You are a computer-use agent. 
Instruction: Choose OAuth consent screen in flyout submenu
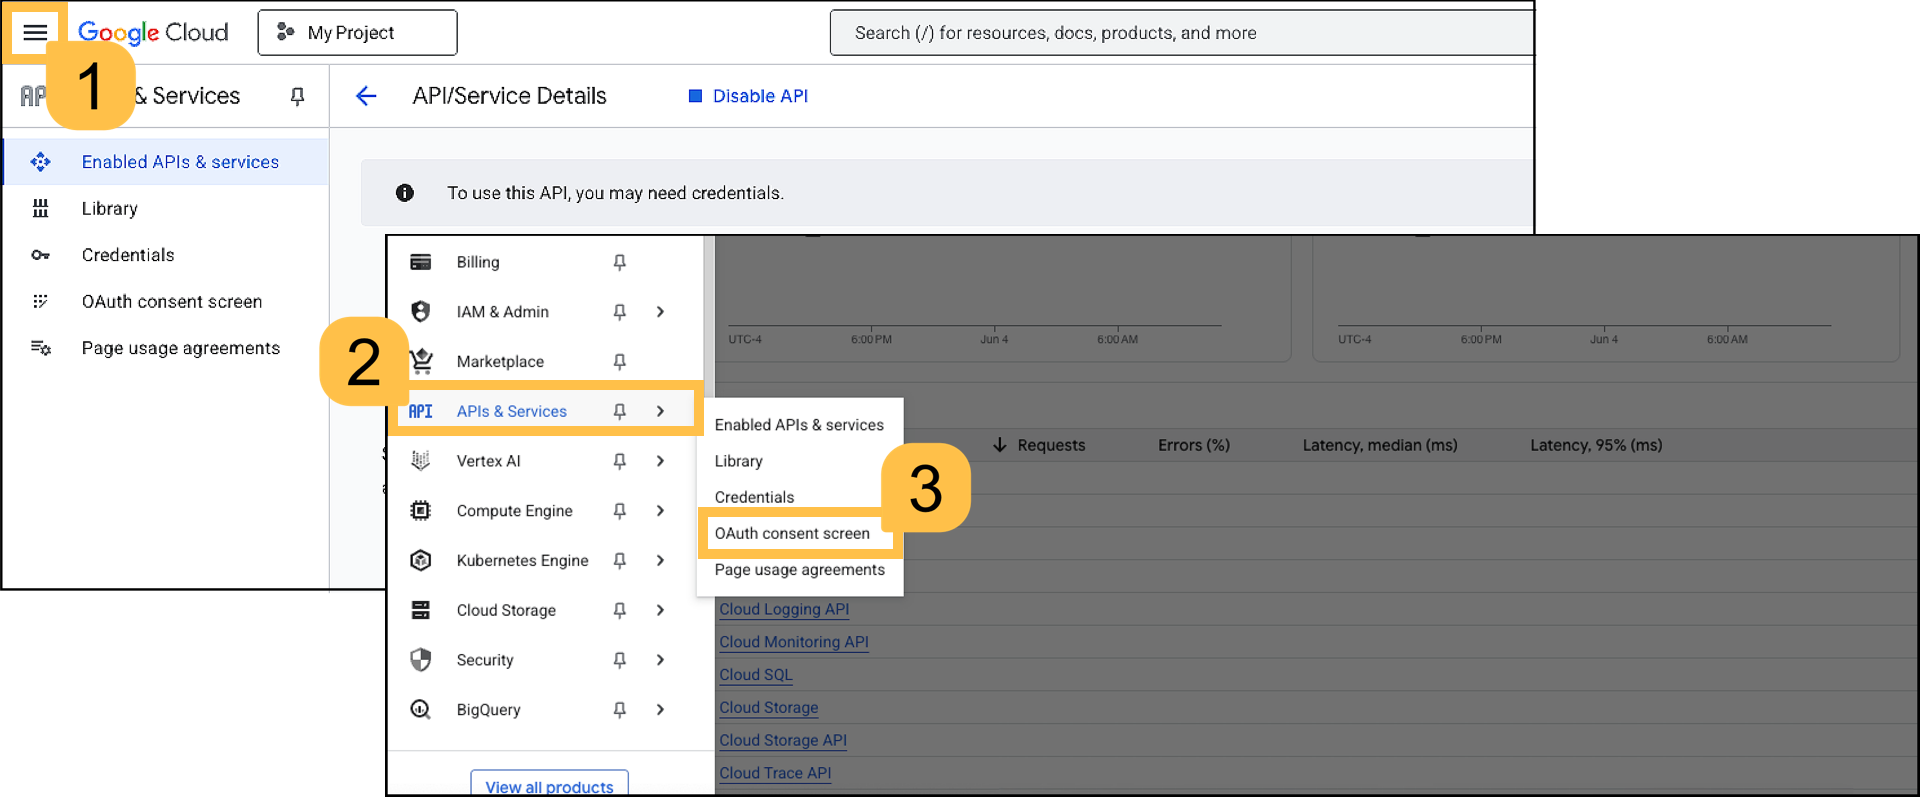coord(792,533)
